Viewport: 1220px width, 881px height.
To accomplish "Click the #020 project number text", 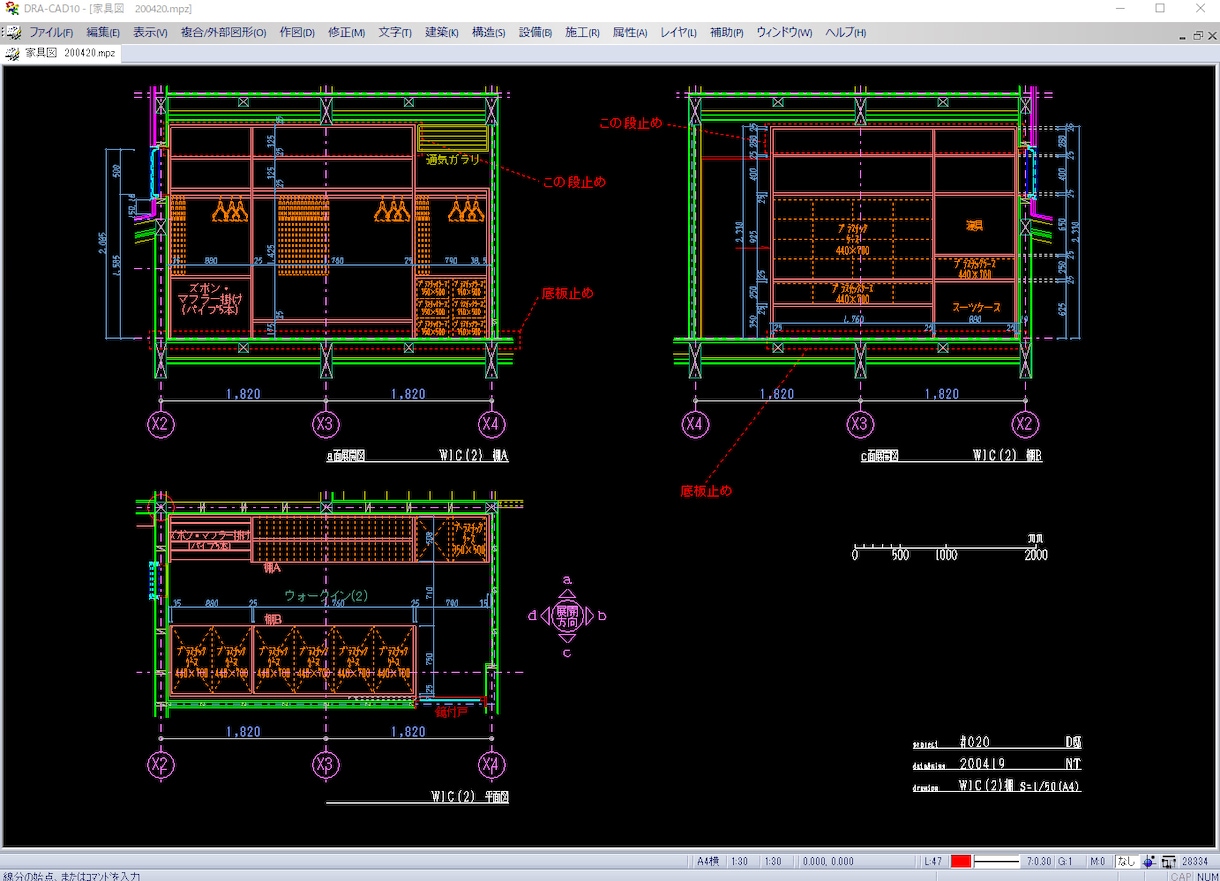I will (975, 743).
